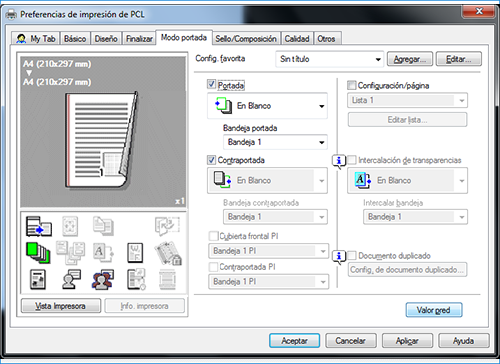
Task: Open the Sello/Composición tab
Action: click(246, 39)
